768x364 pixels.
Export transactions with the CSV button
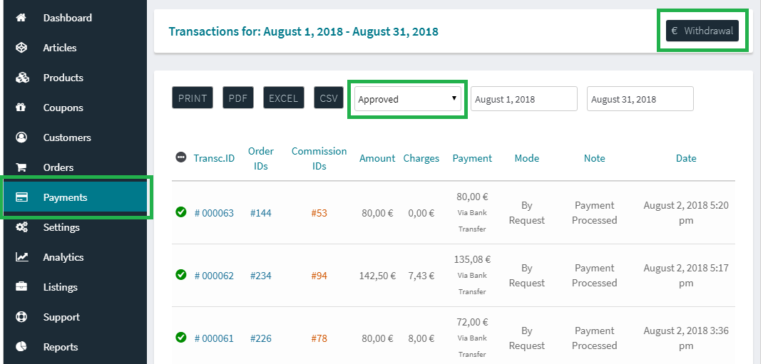pyautogui.click(x=329, y=98)
